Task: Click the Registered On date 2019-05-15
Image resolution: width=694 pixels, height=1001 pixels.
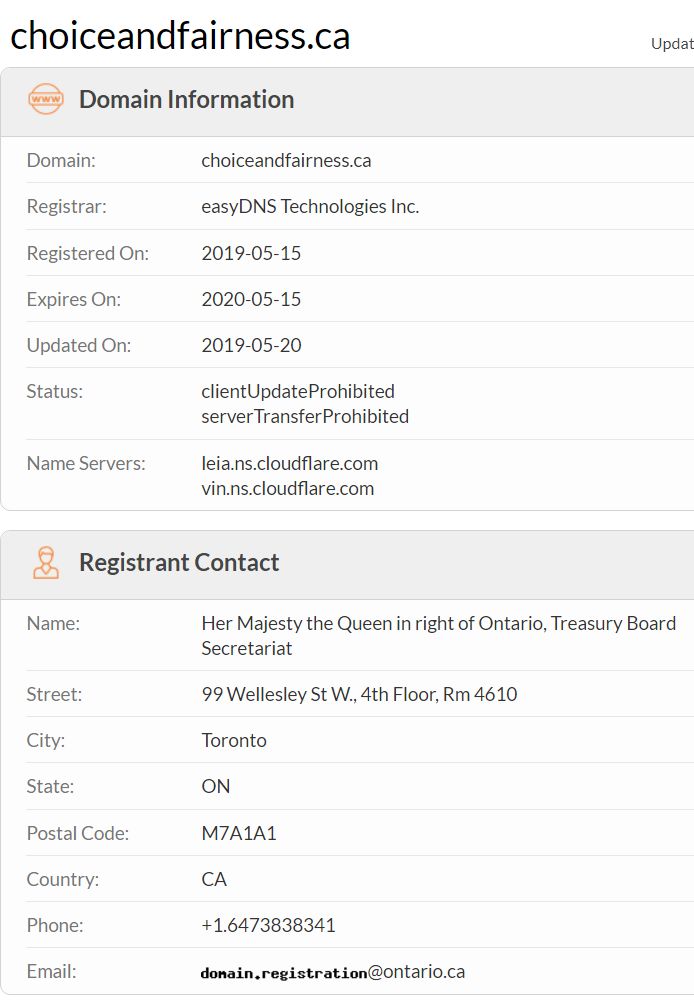Action: click(x=251, y=253)
